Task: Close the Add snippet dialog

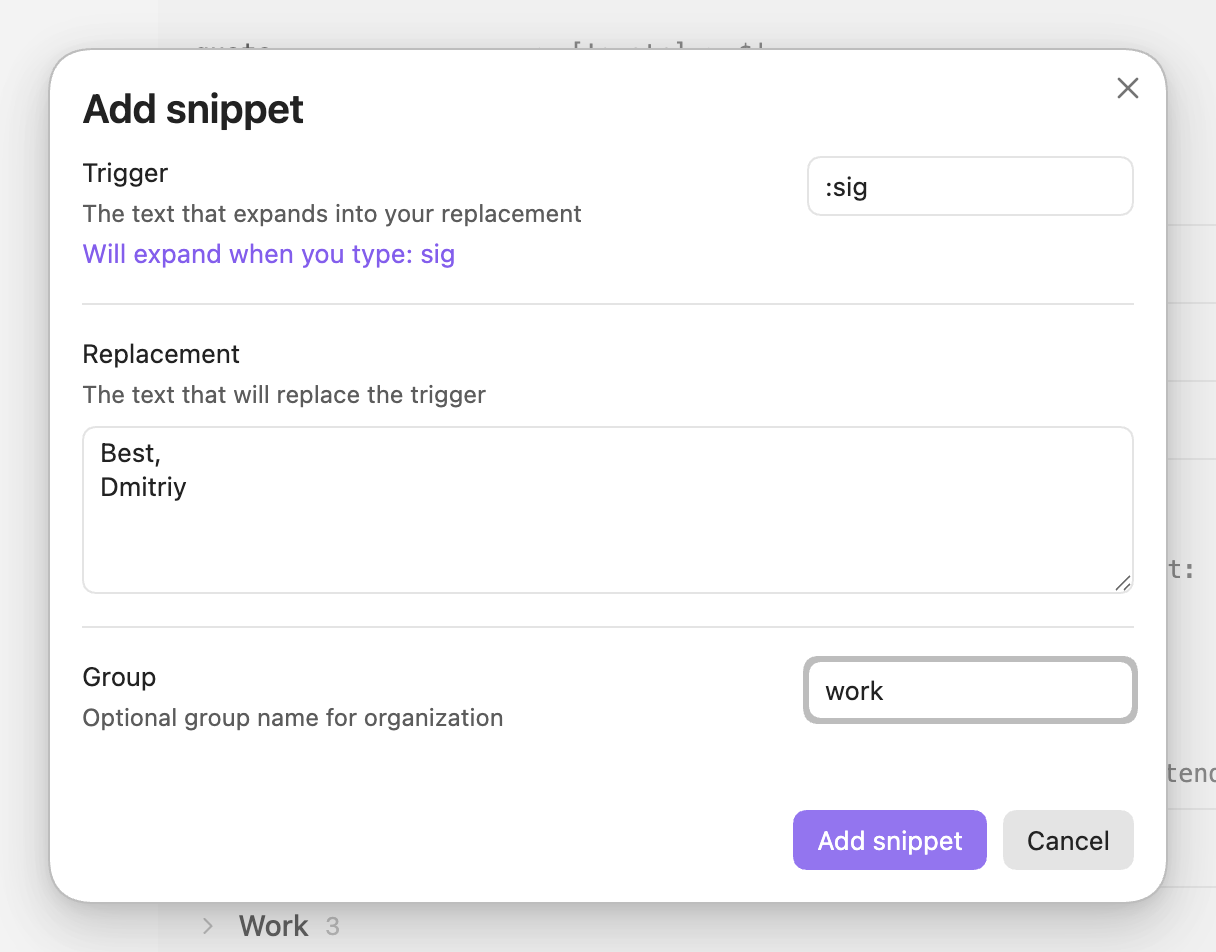Action: point(1128,88)
